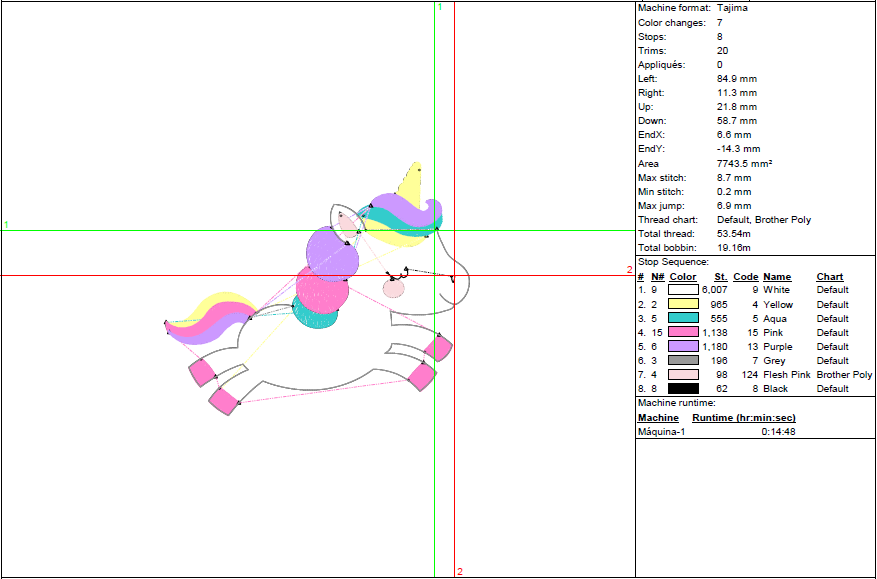Click the underlined Chart column header
The width and height of the screenshot is (877, 579).
pyautogui.click(x=829, y=277)
